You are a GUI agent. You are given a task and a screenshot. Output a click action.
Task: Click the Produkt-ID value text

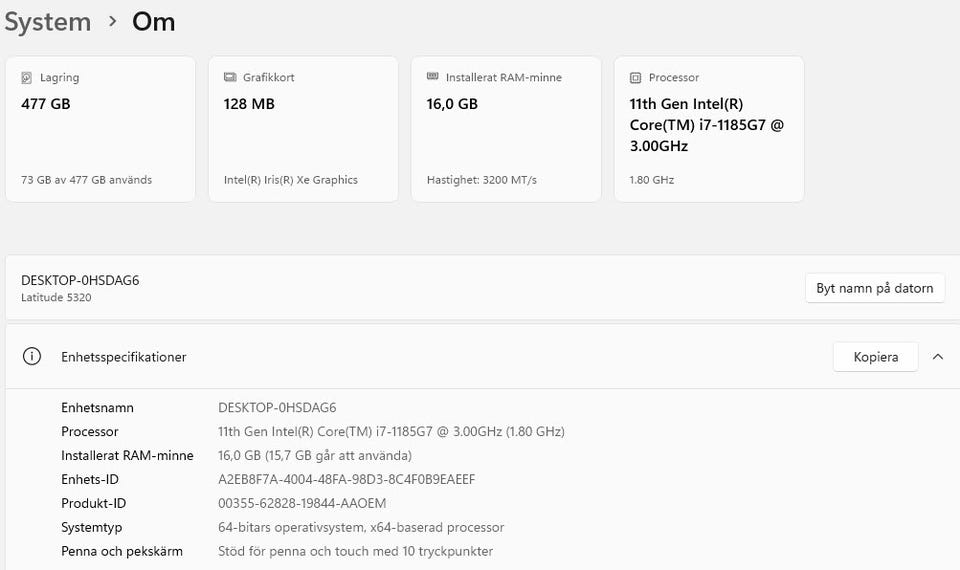coord(302,504)
